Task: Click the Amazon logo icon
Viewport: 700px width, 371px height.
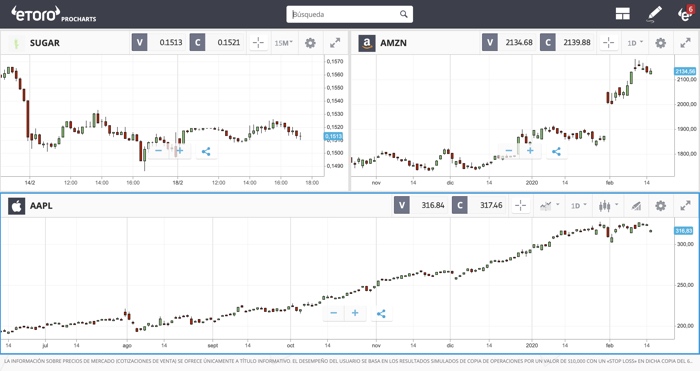Action: pos(367,43)
